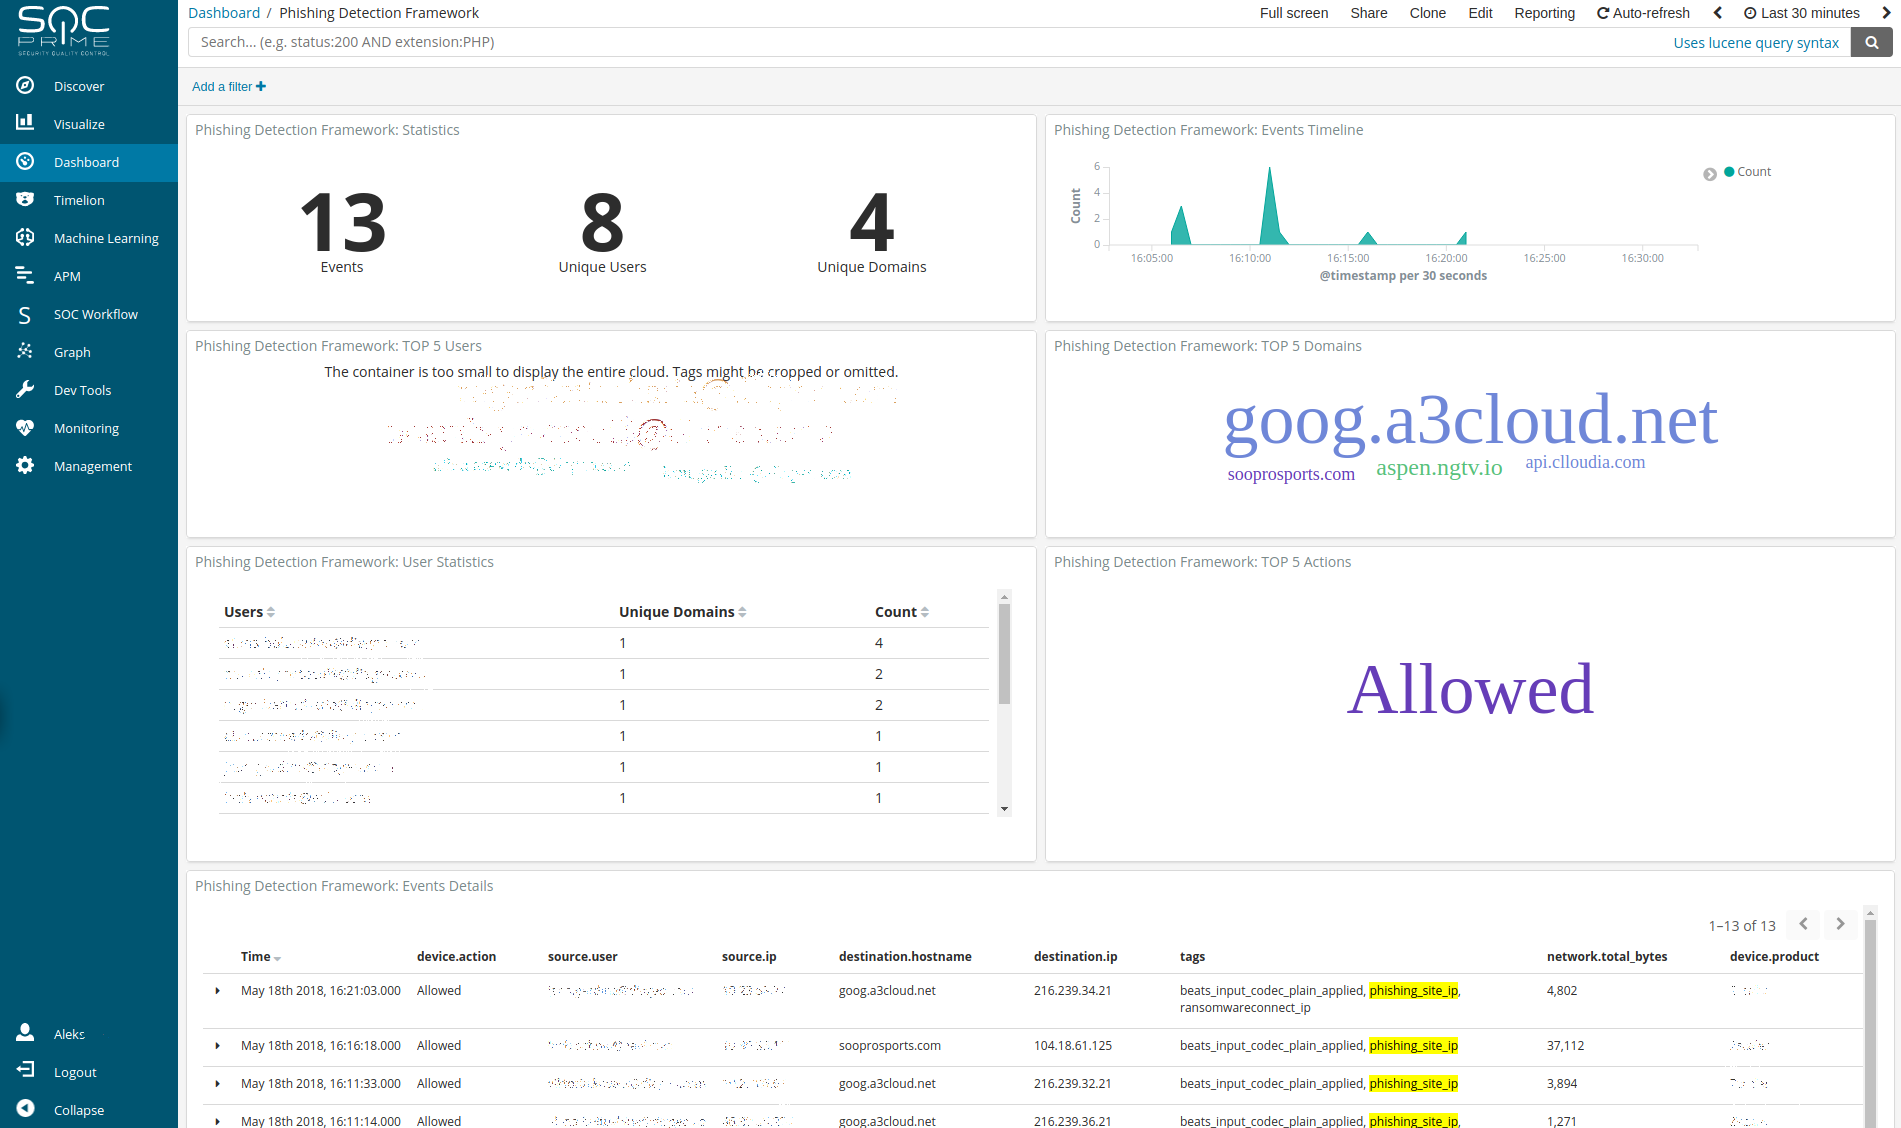Click the Dashboard breadcrumb link
Screen dimensions: 1901x1128
pos(224,13)
